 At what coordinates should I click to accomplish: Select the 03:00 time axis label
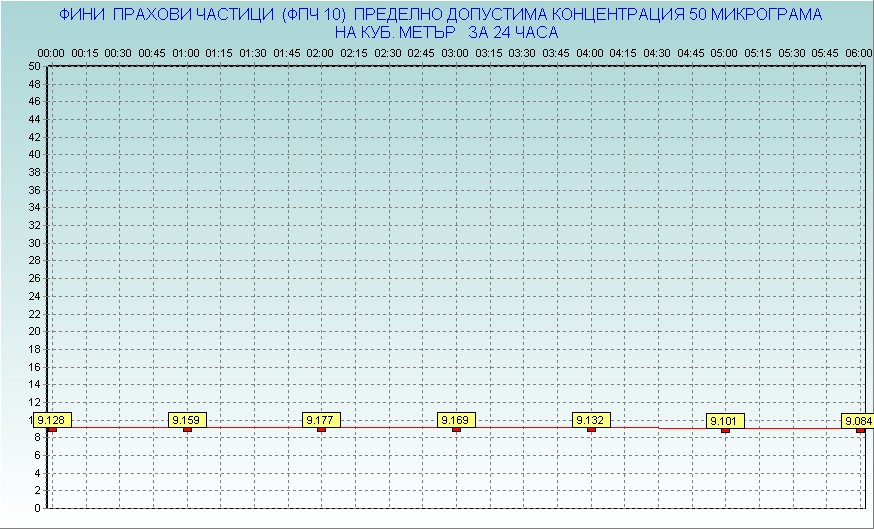pyautogui.click(x=455, y=52)
